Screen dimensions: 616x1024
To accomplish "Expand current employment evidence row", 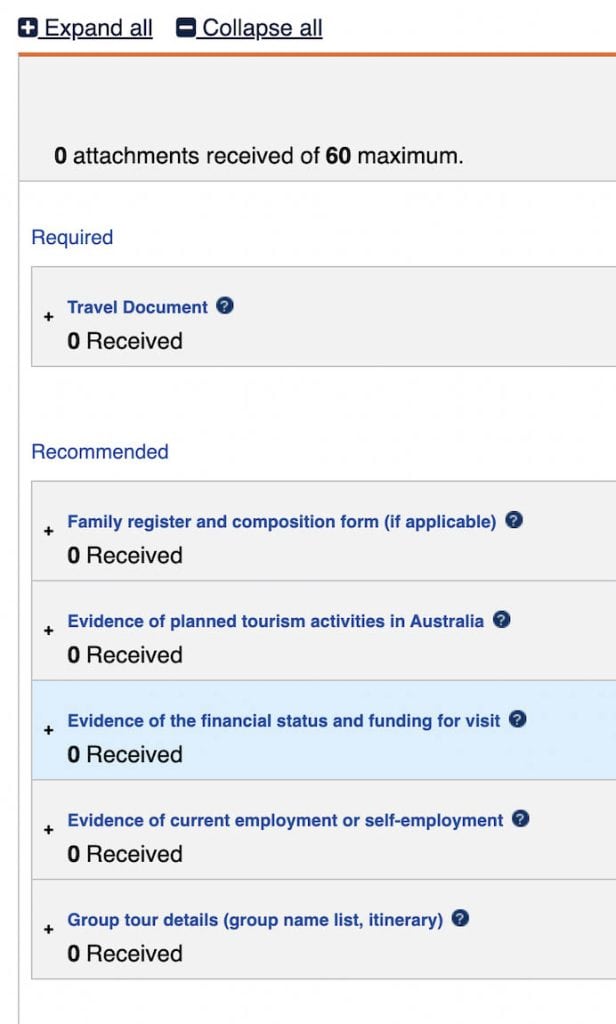I will click(x=48, y=830).
